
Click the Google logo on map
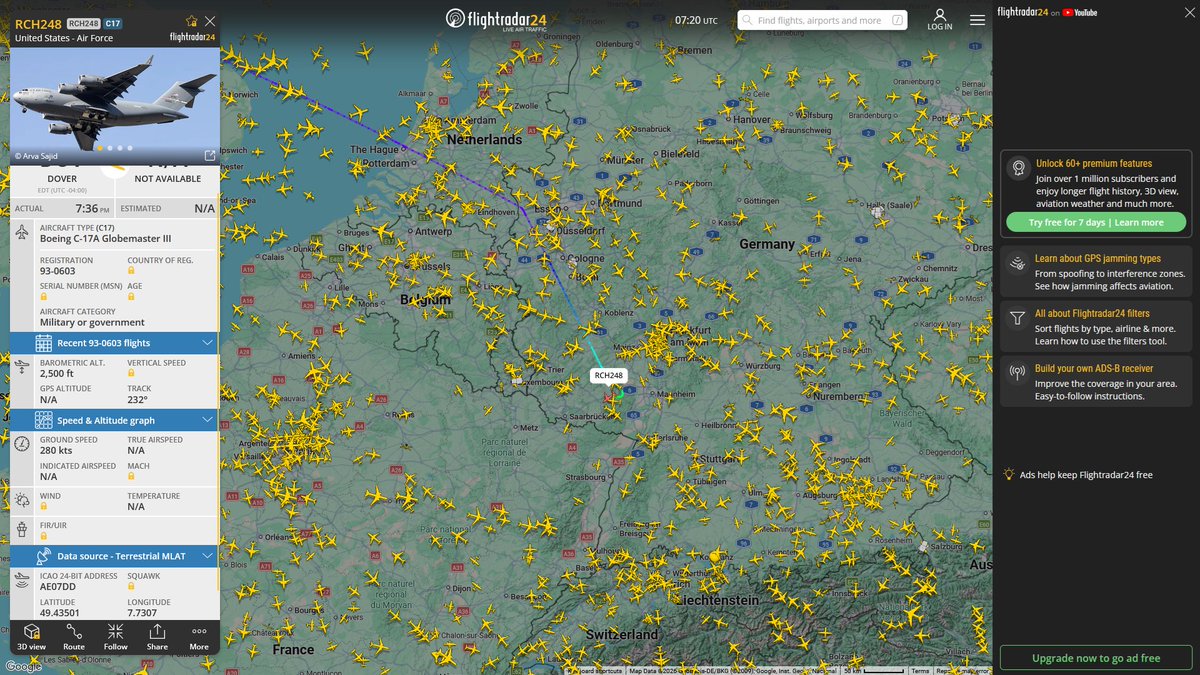(x=24, y=666)
